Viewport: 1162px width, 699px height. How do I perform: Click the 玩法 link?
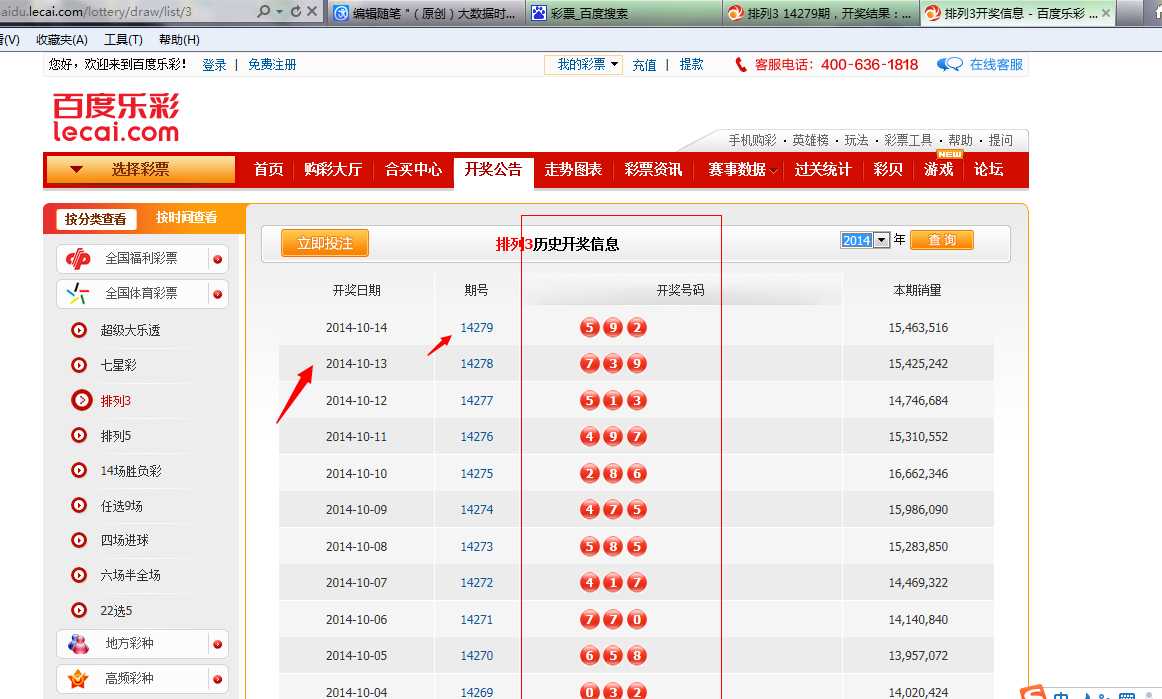(856, 140)
